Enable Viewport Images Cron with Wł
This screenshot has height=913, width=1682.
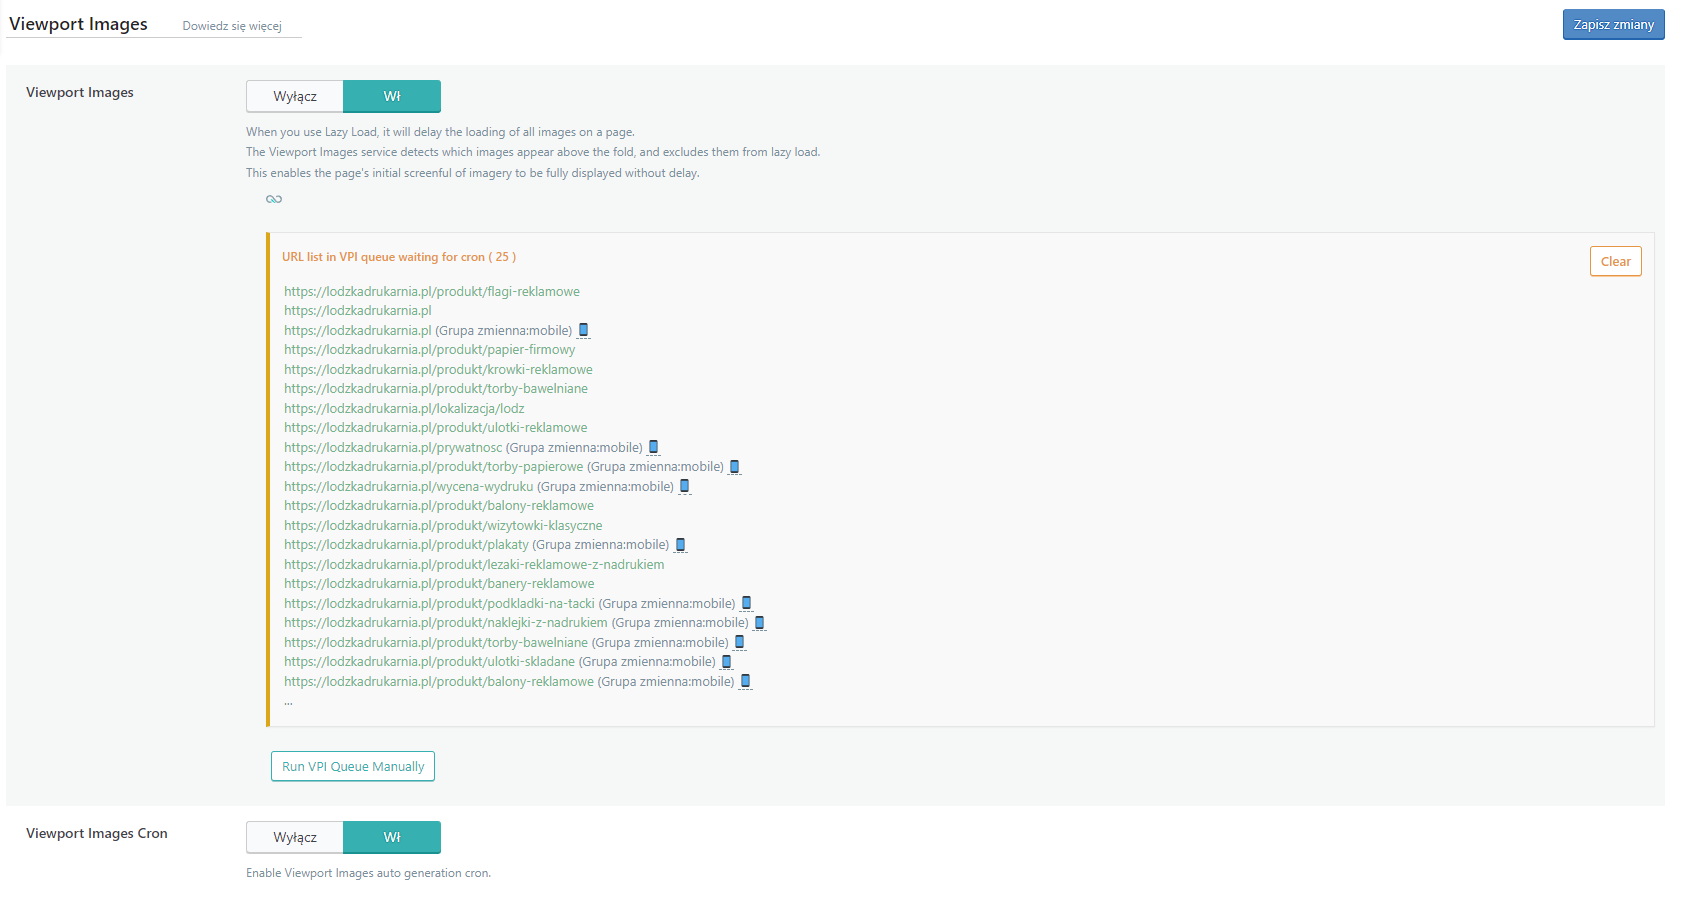392,837
